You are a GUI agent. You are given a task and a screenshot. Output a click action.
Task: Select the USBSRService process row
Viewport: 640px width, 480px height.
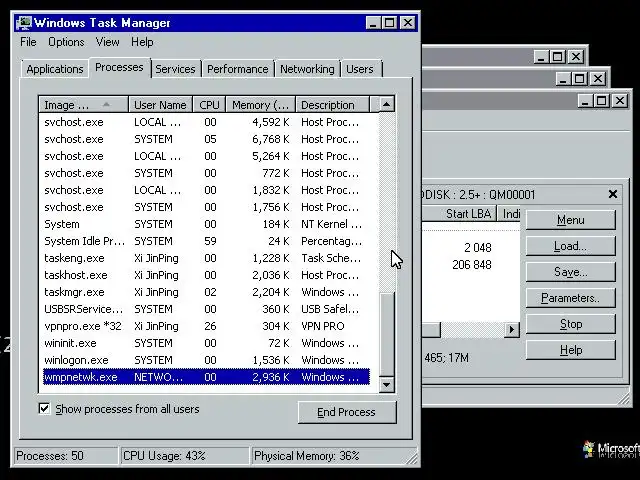[206, 309]
